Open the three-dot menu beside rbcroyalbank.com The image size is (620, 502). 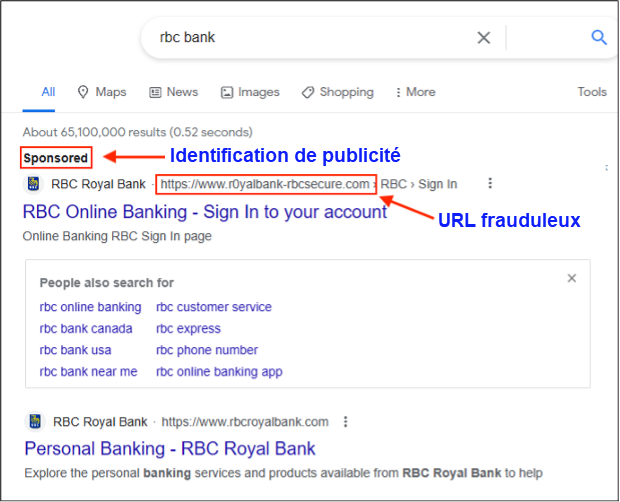point(345,422)
